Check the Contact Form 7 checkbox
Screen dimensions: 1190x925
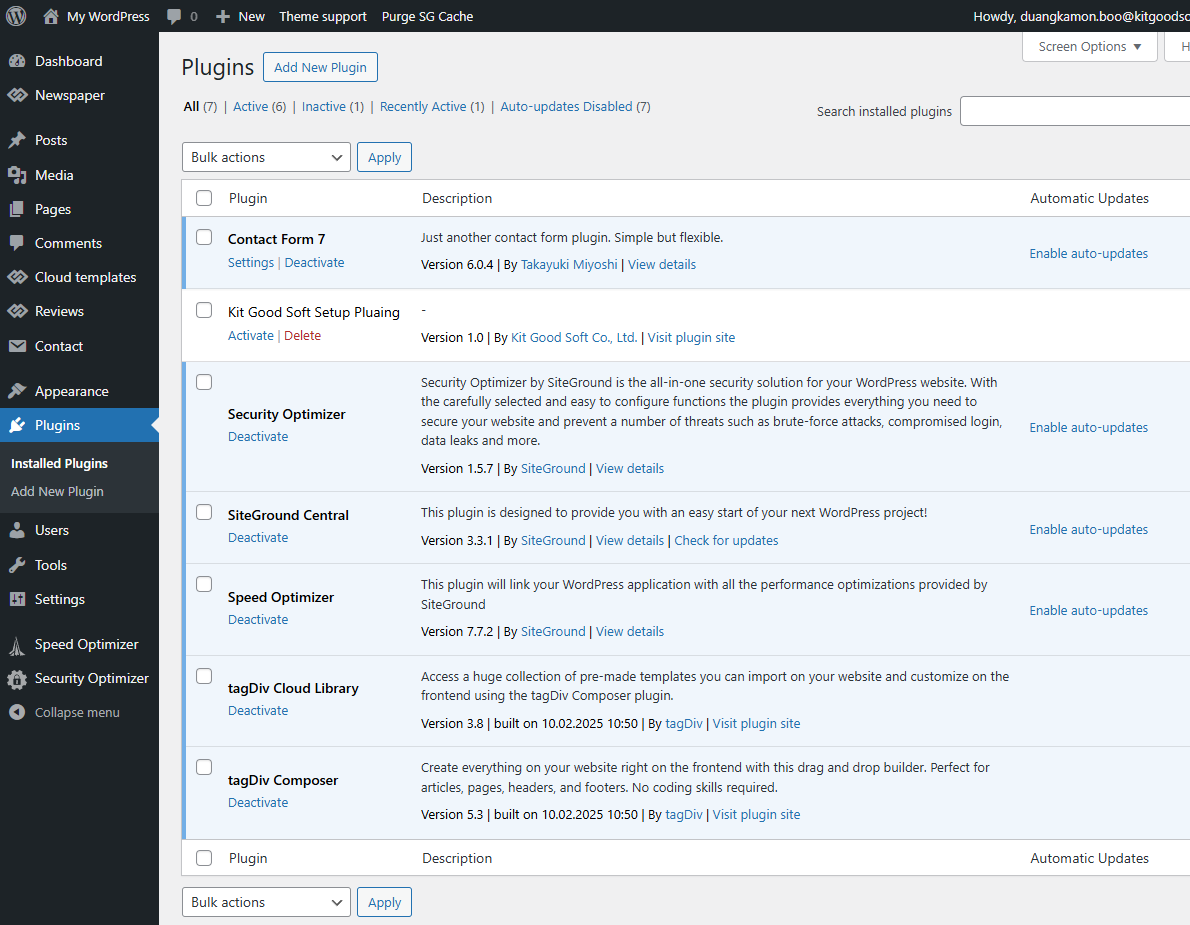(x=204, y=237)
